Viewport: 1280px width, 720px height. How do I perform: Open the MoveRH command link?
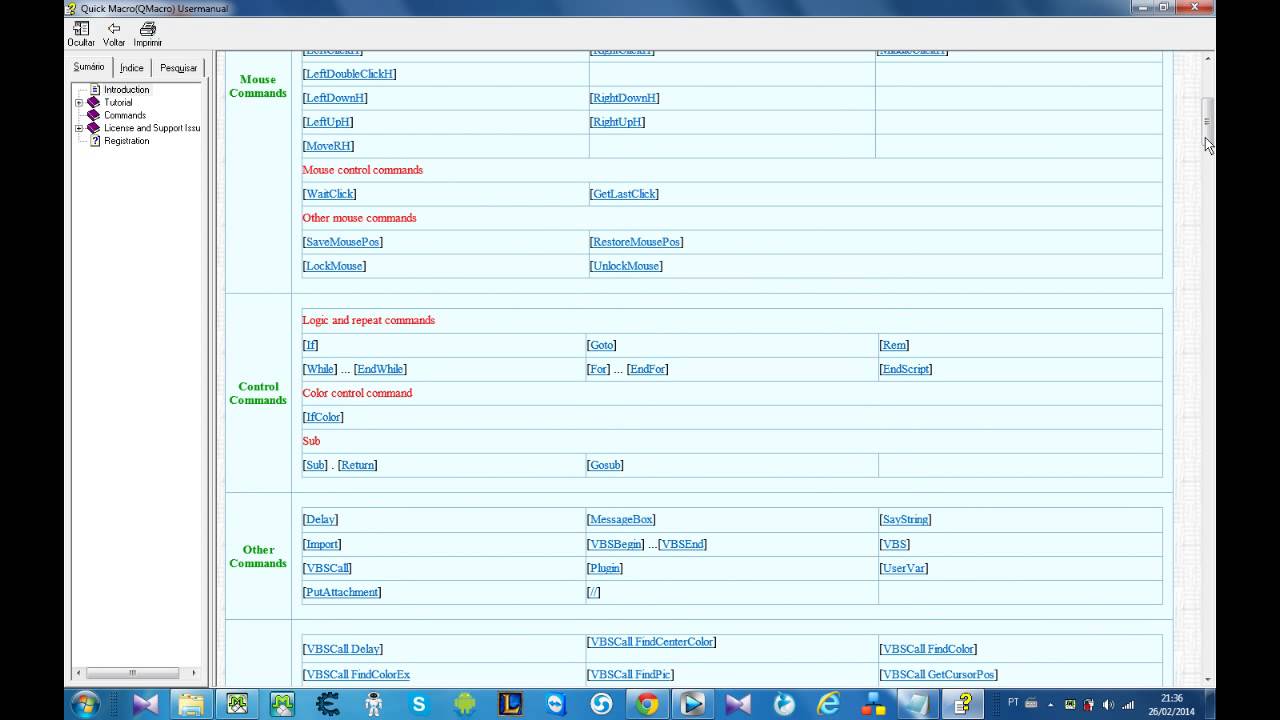(x=328, y=146)
